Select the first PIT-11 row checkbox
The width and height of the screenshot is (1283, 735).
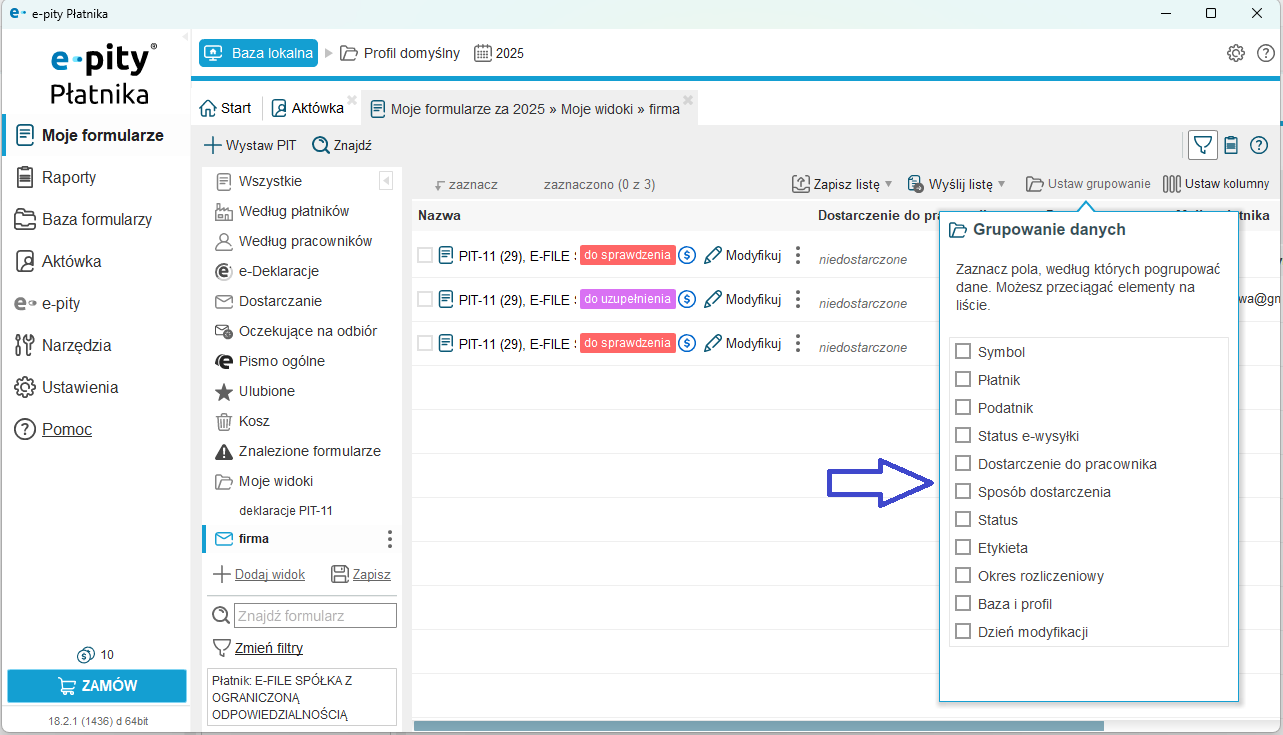(x=425, y=255)
